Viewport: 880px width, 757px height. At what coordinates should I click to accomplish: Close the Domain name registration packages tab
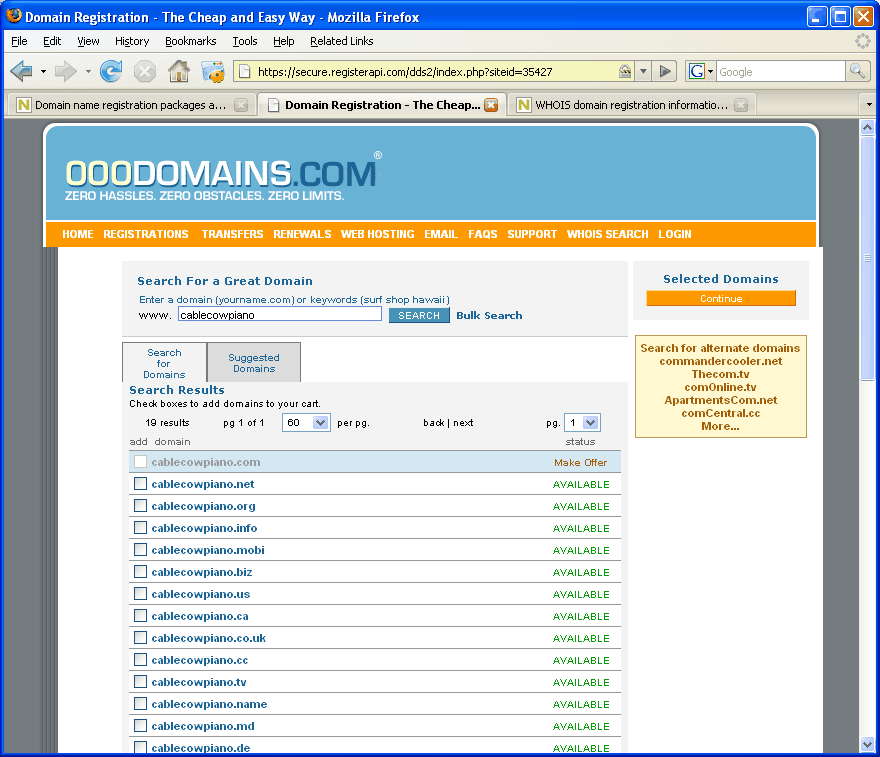(x=241, y=105)
